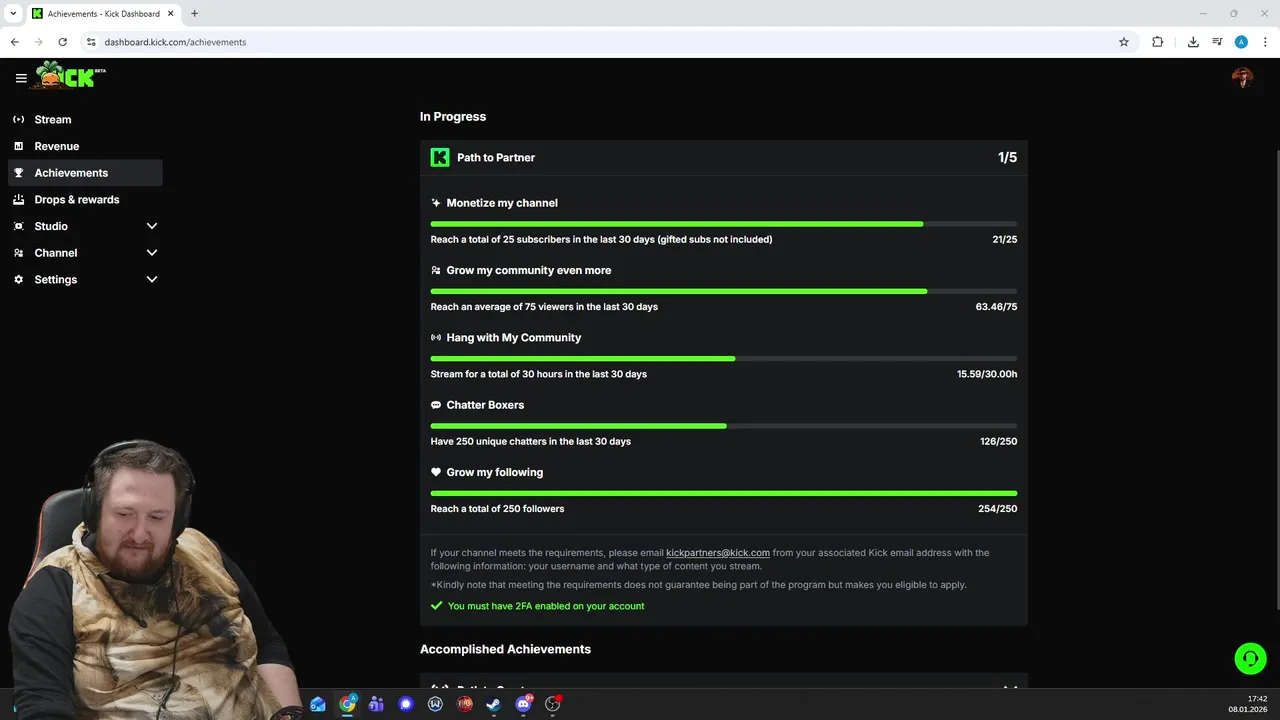Image resolution: width=1280 pixels, height=720 pixels.
Task: Open the Stream sidebar page
Action: 85,119
